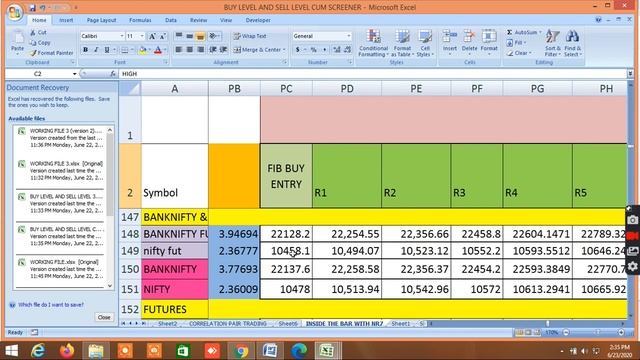
Task: Click the insert function fx icon
Action: [x=113, y=74]
